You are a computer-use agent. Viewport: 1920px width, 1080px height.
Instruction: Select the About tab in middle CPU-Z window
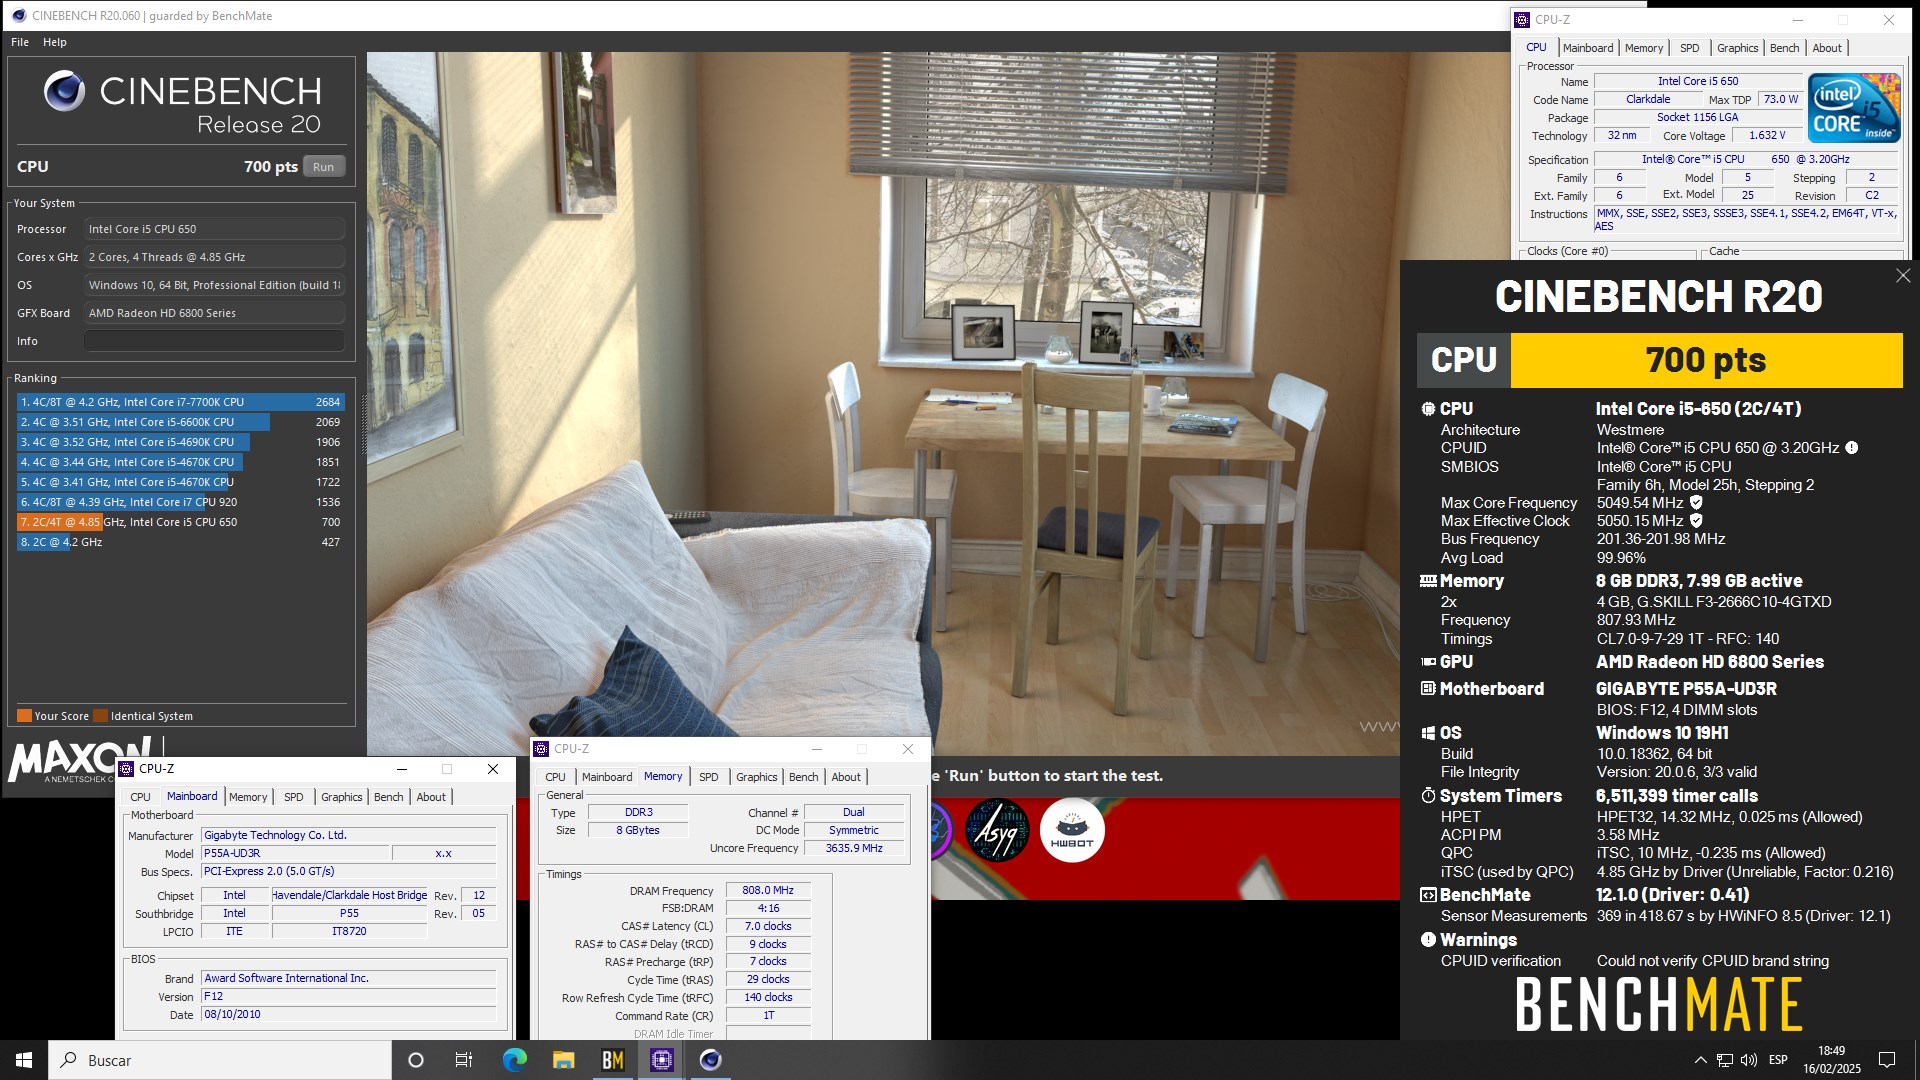click(846, 777)
